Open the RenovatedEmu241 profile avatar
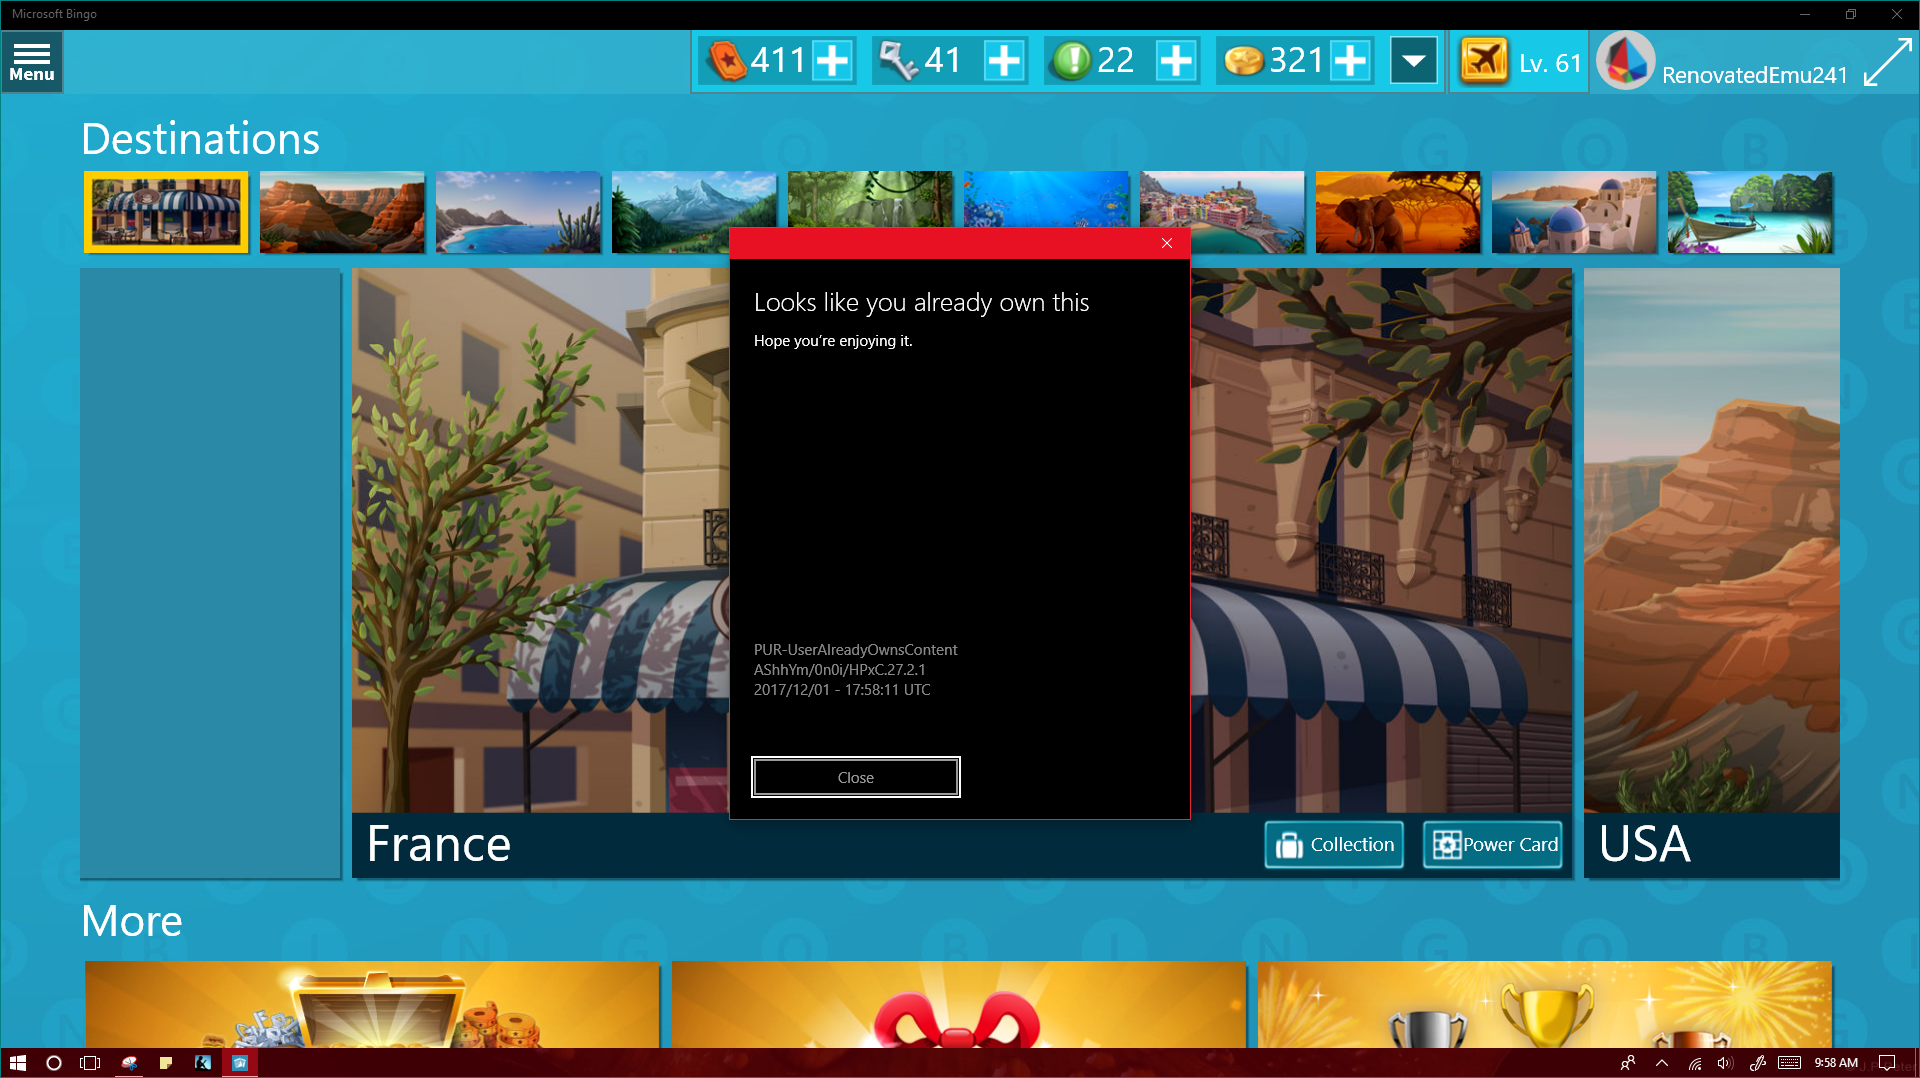 [x=1626, y=61]
